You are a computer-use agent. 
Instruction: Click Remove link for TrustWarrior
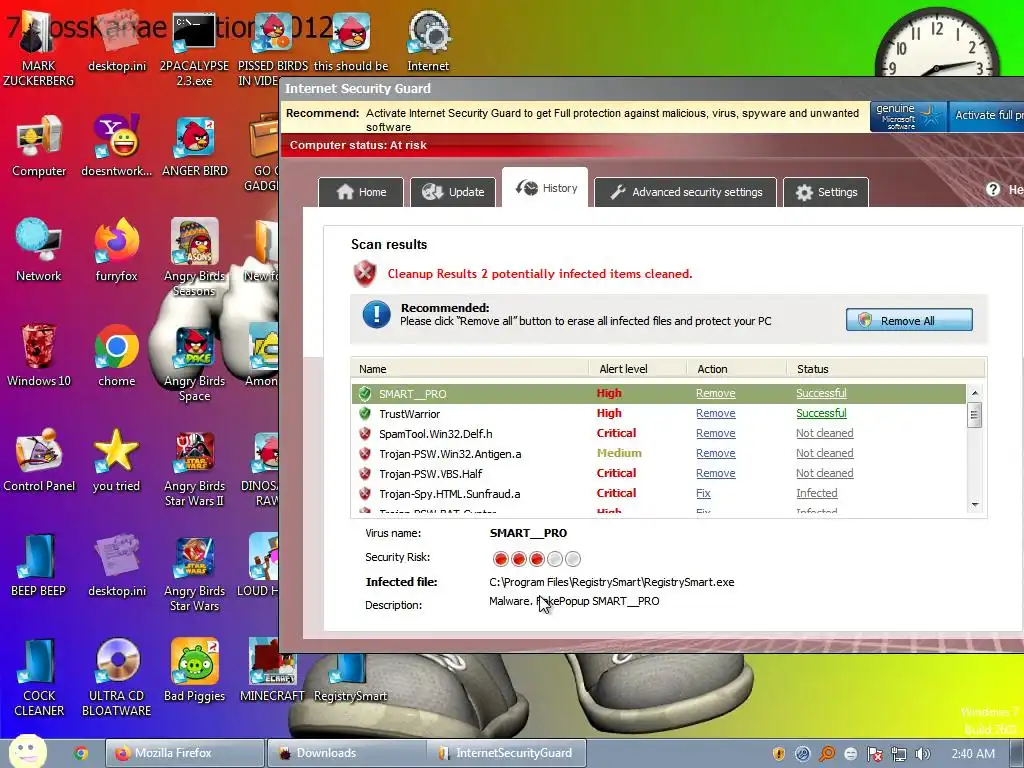715,413
